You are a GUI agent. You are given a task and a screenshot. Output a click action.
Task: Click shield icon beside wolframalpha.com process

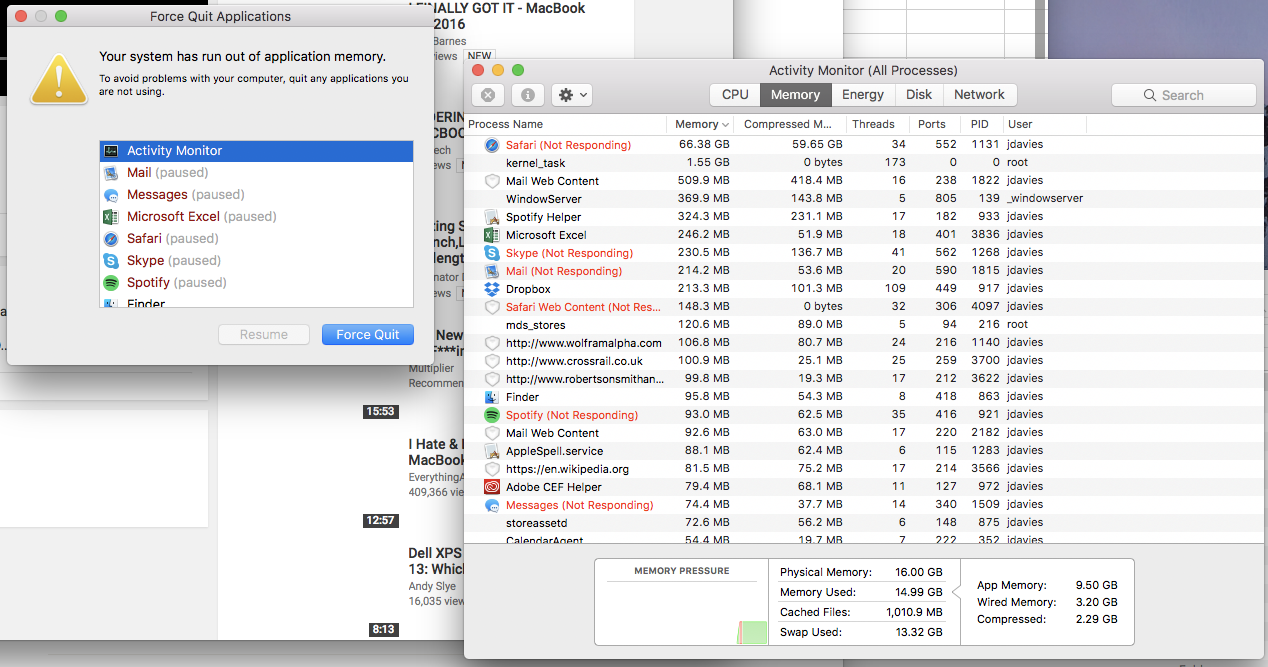click(492, 343)
